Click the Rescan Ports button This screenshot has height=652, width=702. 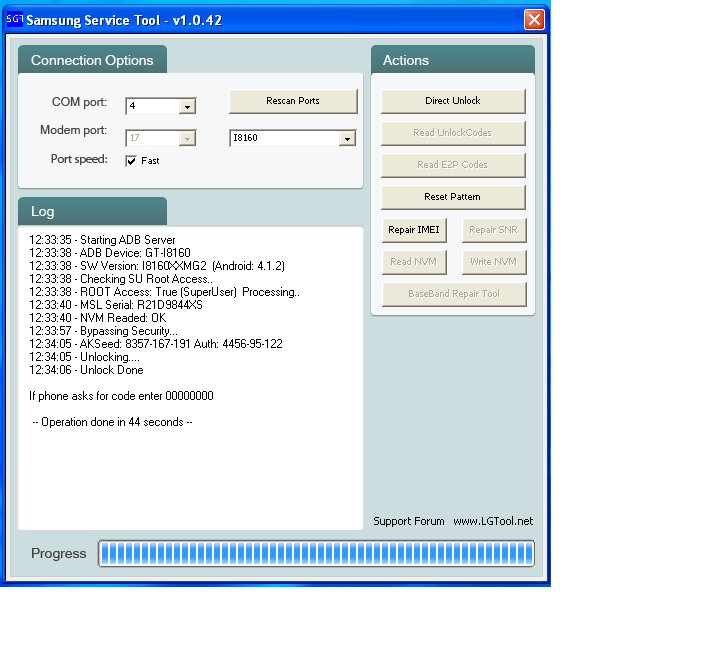click(x=293, y=101)
